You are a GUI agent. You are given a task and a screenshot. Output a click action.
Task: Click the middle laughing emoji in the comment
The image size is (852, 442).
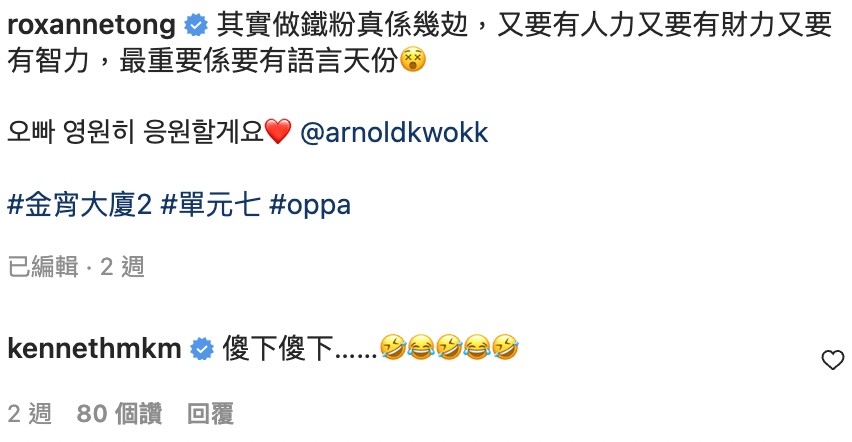449,347
